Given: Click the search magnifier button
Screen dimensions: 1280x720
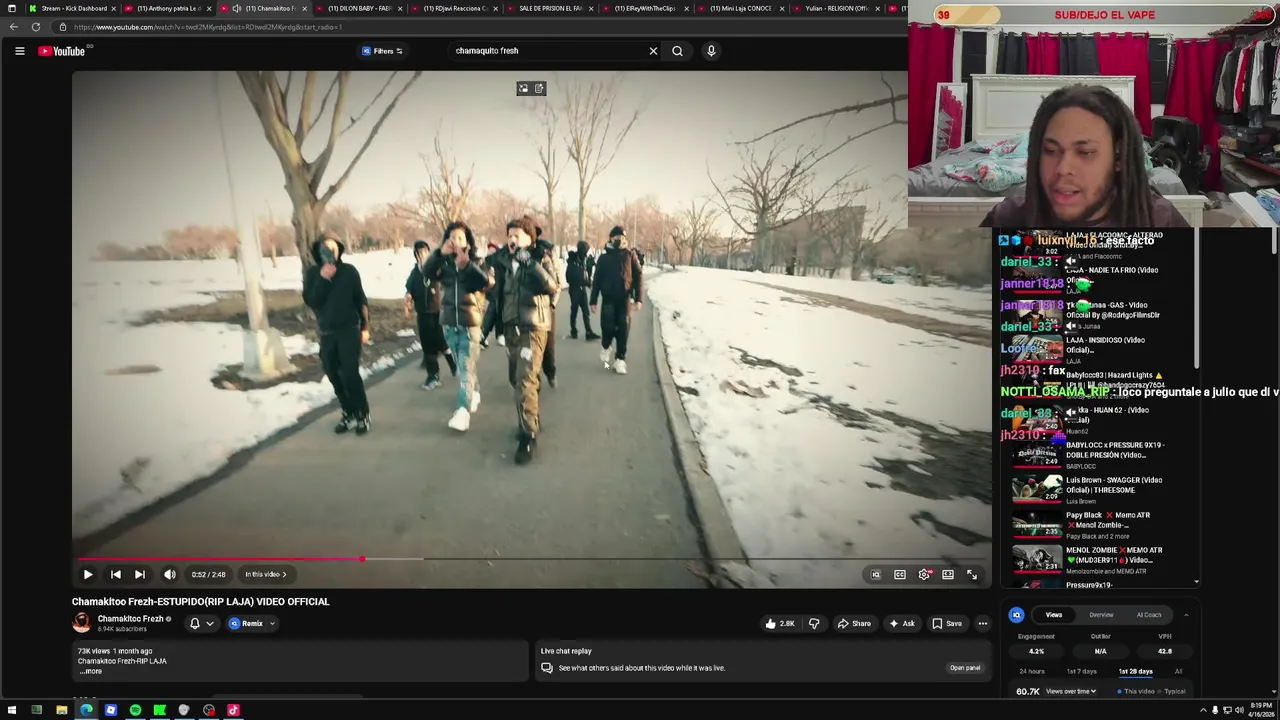Looking at the screenshot, I should [x=677, y=51].
